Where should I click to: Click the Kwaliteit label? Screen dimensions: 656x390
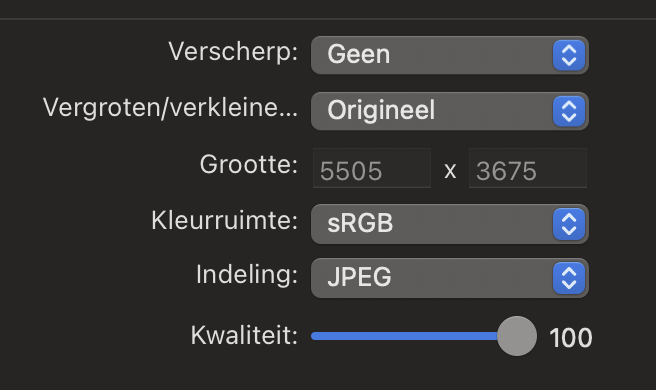[x=244, y=336]
